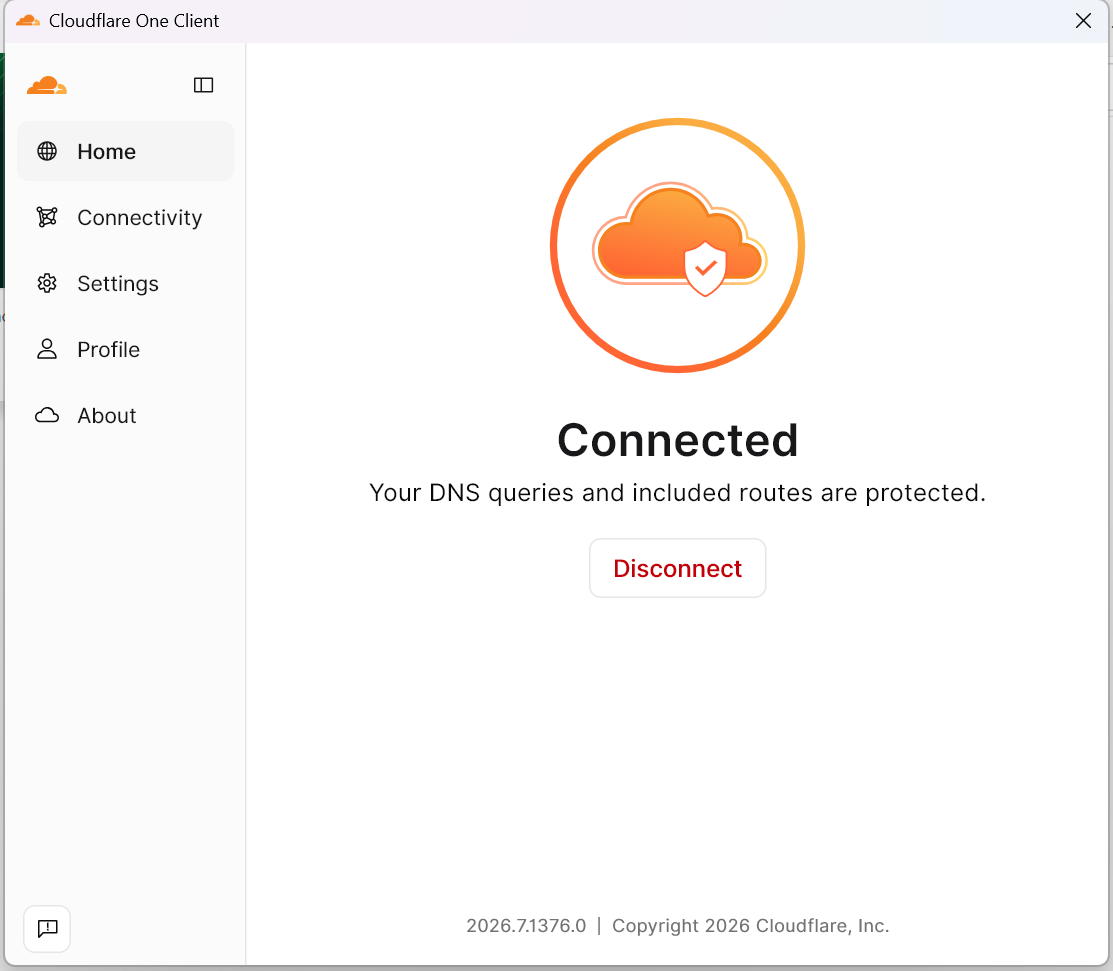This screenshot has height=971, width=1113.
Task: Click the Connected status heading
Action: (678, 440)
